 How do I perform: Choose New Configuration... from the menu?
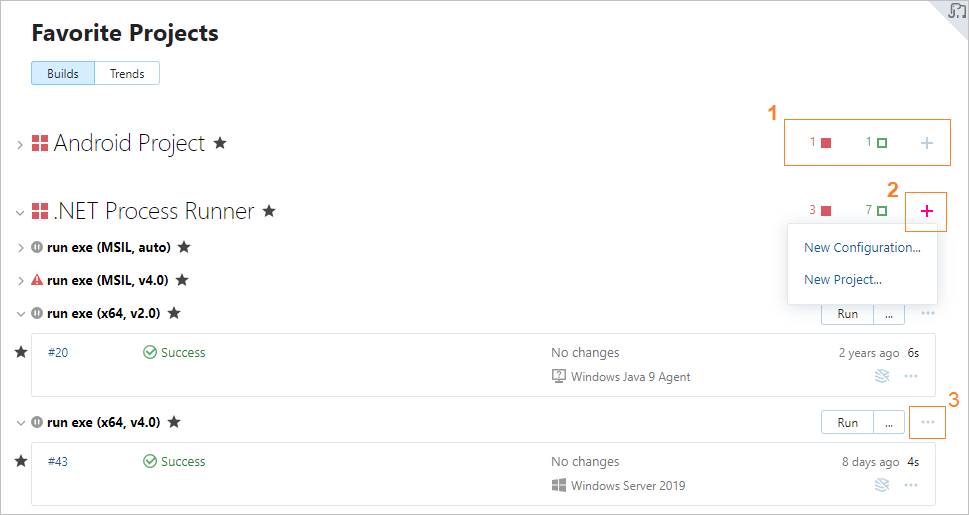[862, 248]
